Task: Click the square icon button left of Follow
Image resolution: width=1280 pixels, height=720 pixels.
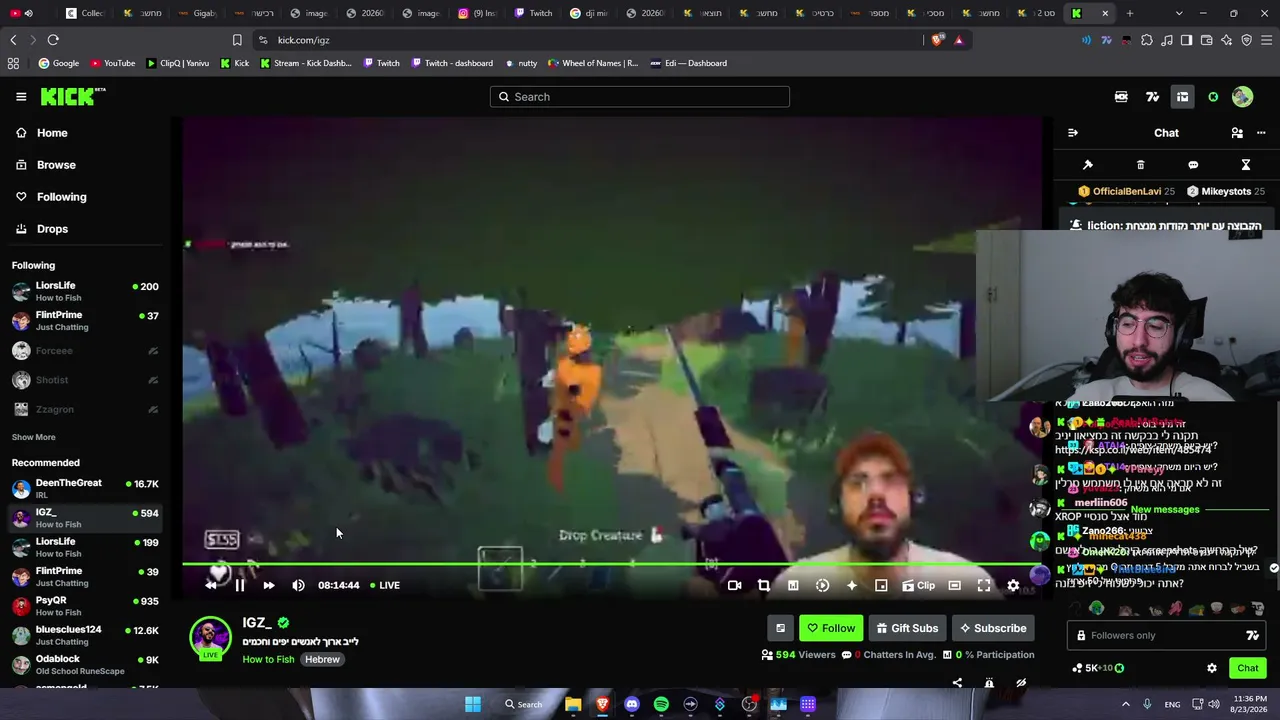Action: tap(781, 628)
